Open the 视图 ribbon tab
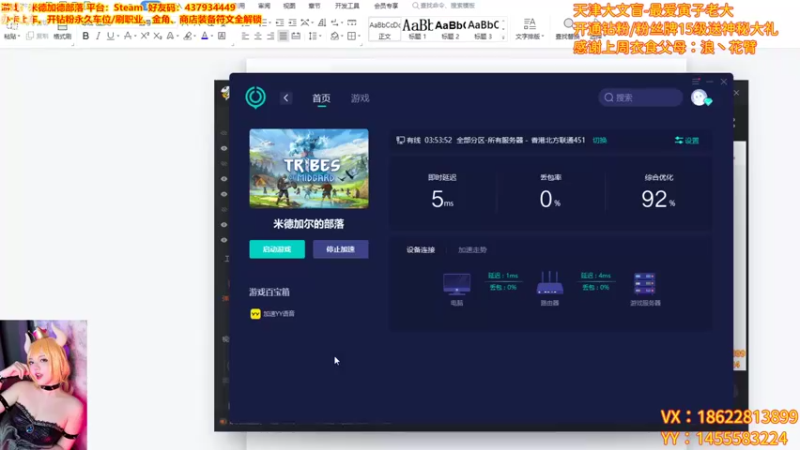This screenshot has width=800, height=450. [289, 6]
